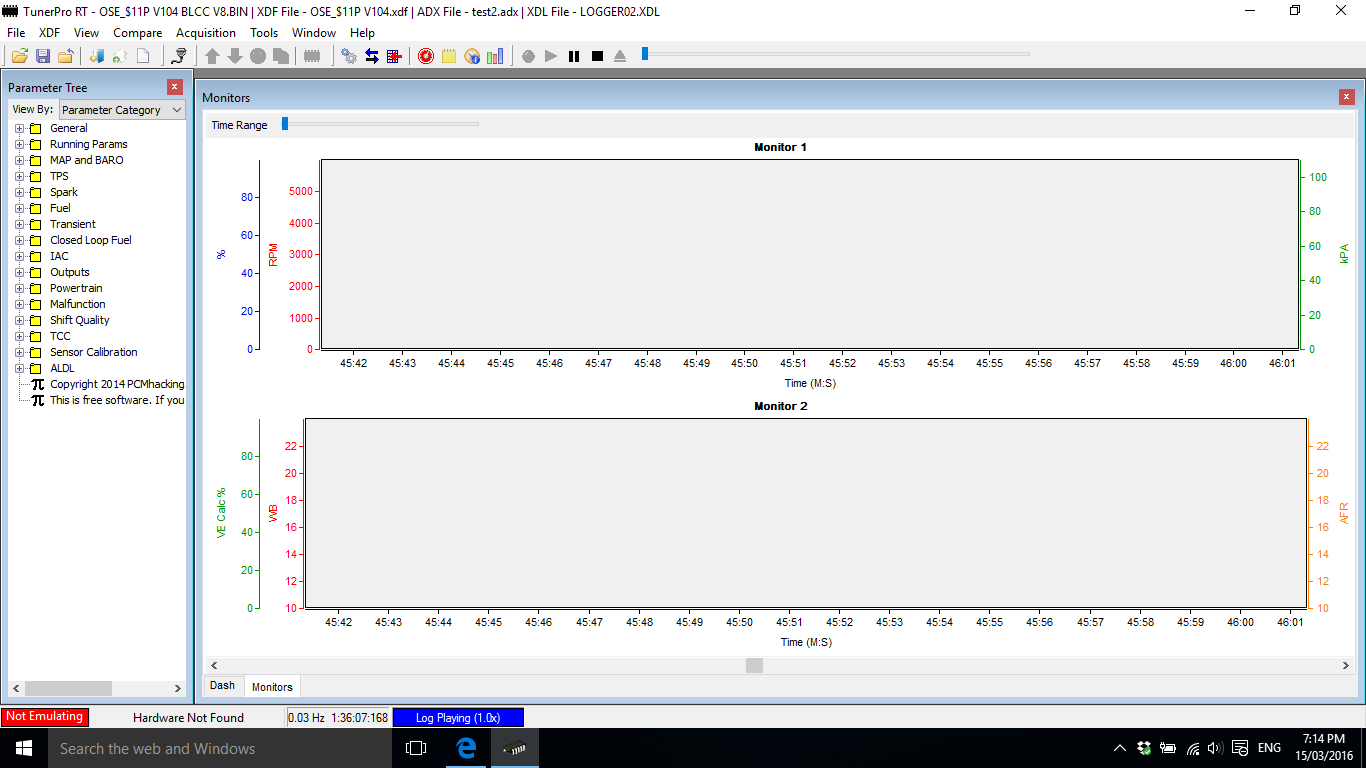Pause the log playback
This screenshot has width=1366, height=768.
click(x=574, y=56)
